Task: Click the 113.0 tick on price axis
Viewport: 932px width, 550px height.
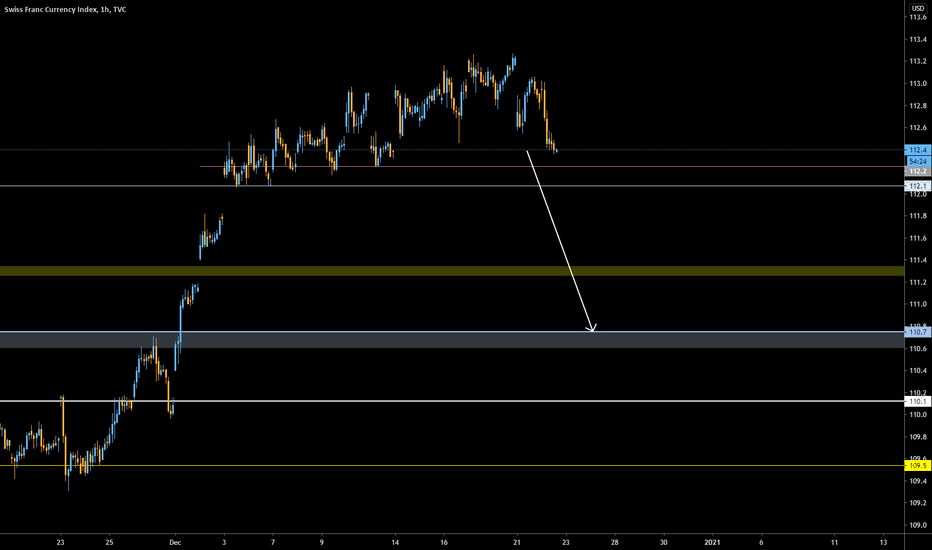Action: point(917,83)
